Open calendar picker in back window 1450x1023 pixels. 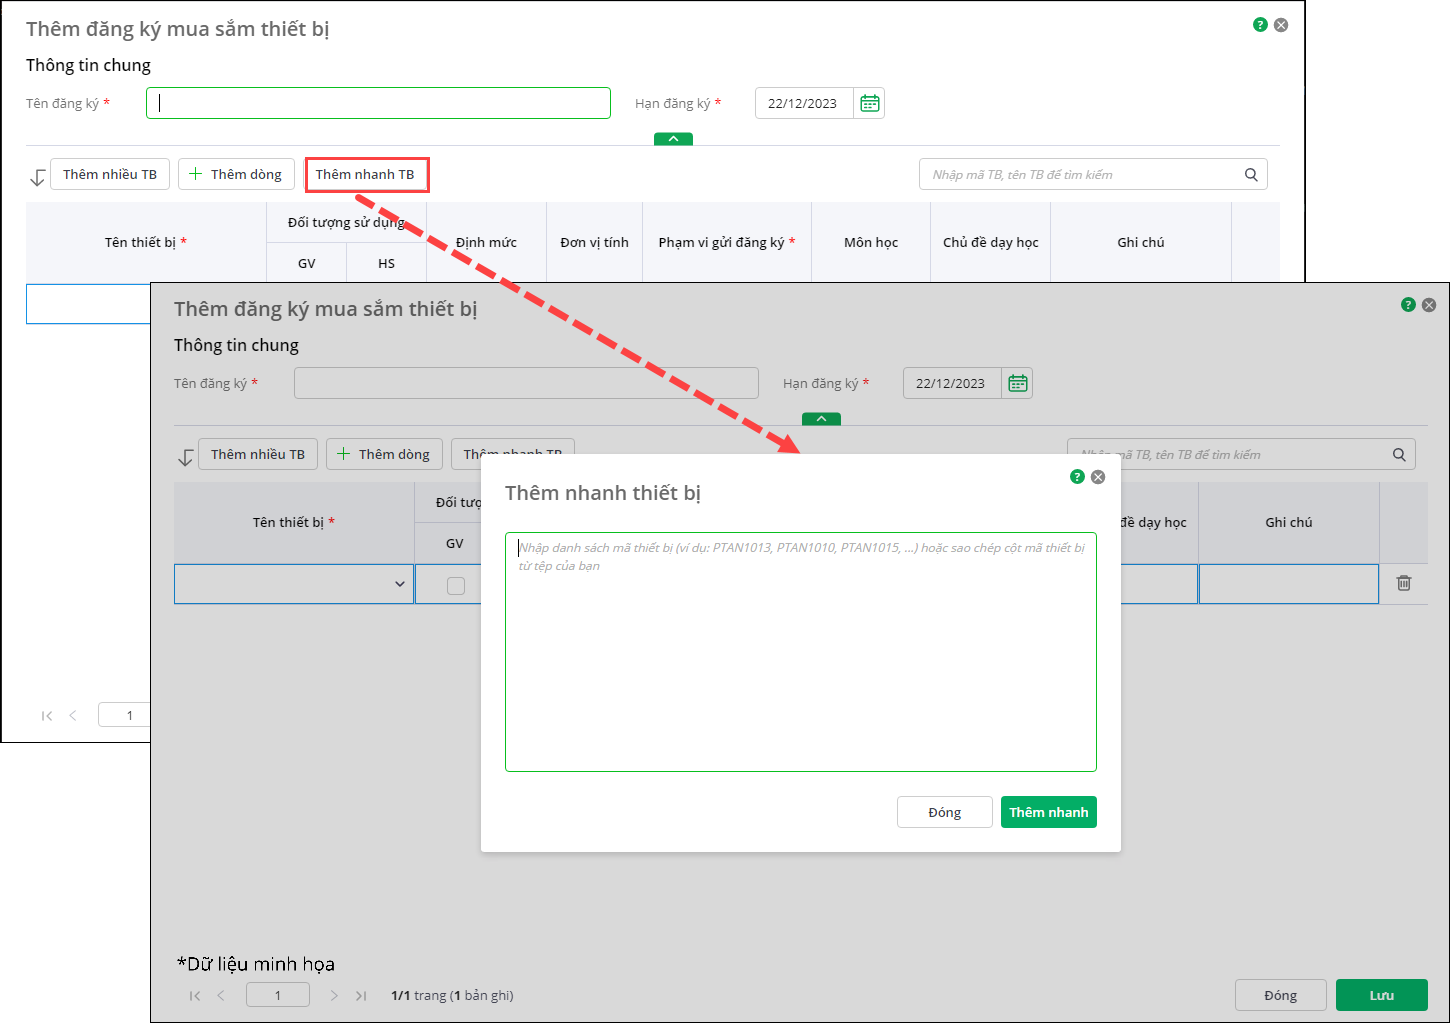870,103
